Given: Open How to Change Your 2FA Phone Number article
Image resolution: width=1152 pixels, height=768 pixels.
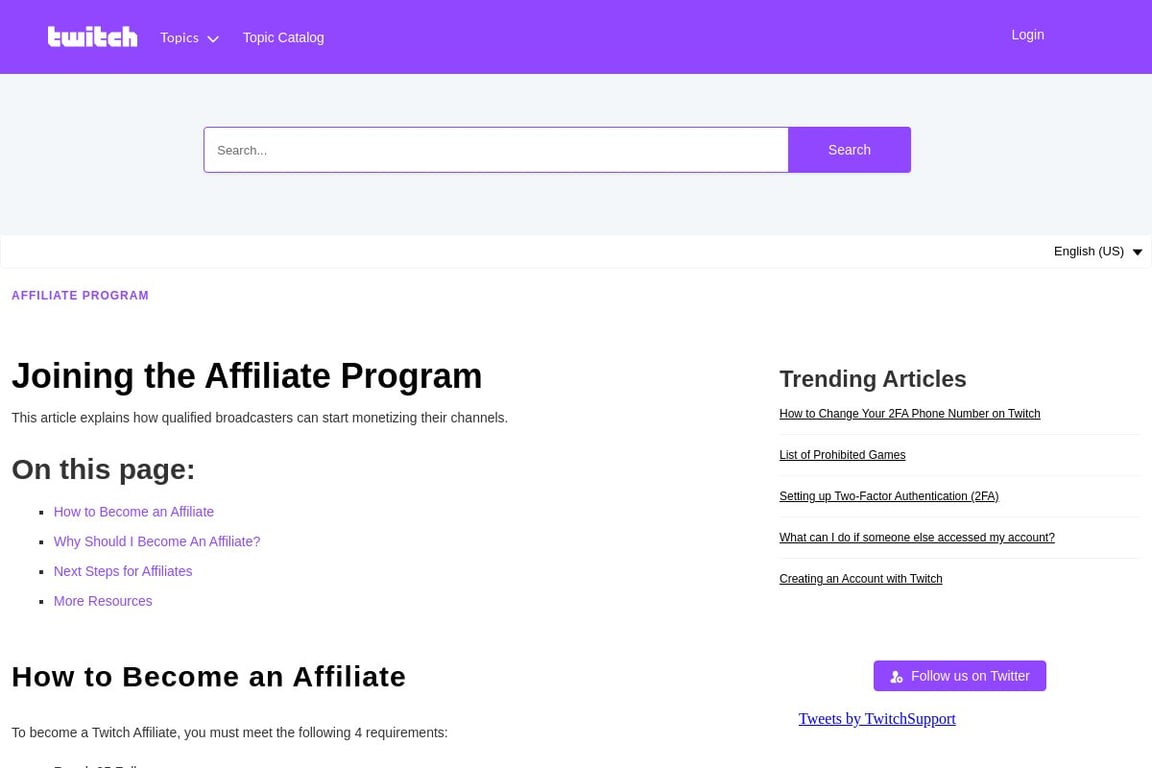Looking at the screenshot, I should point(909,414).
